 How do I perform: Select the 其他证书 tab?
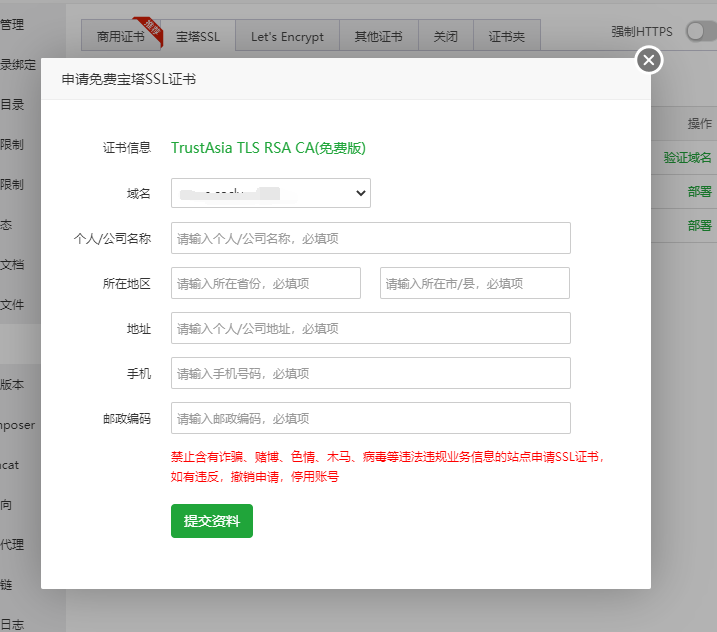pyautogui.click(x=379, y=36)
